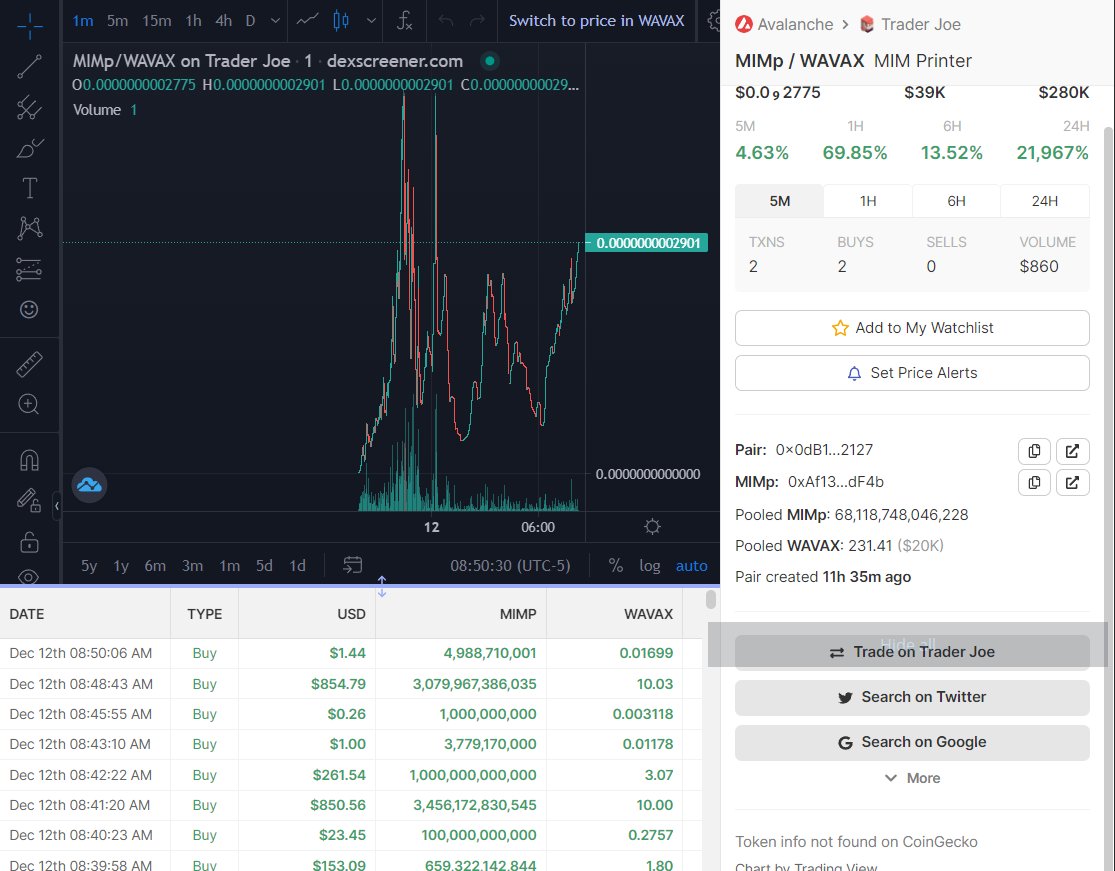The image size is (1115, 871).
Task: Select the ruler measure tool
Action: pyautogui.click(x=29, y=364)
